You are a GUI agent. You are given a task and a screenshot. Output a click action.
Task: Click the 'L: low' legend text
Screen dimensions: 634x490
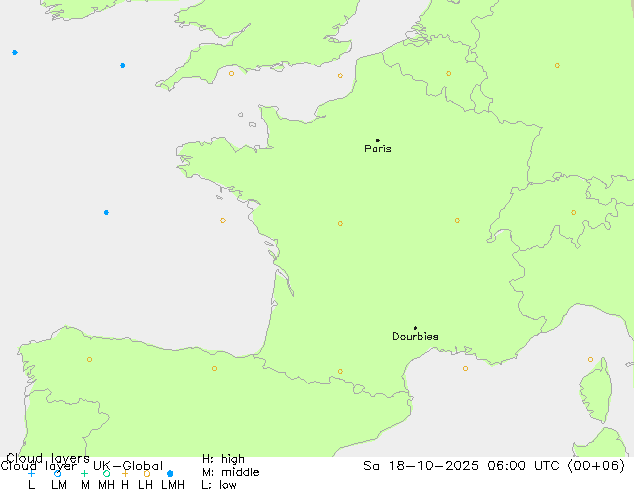pyautogui.click(x=219, y=485)
